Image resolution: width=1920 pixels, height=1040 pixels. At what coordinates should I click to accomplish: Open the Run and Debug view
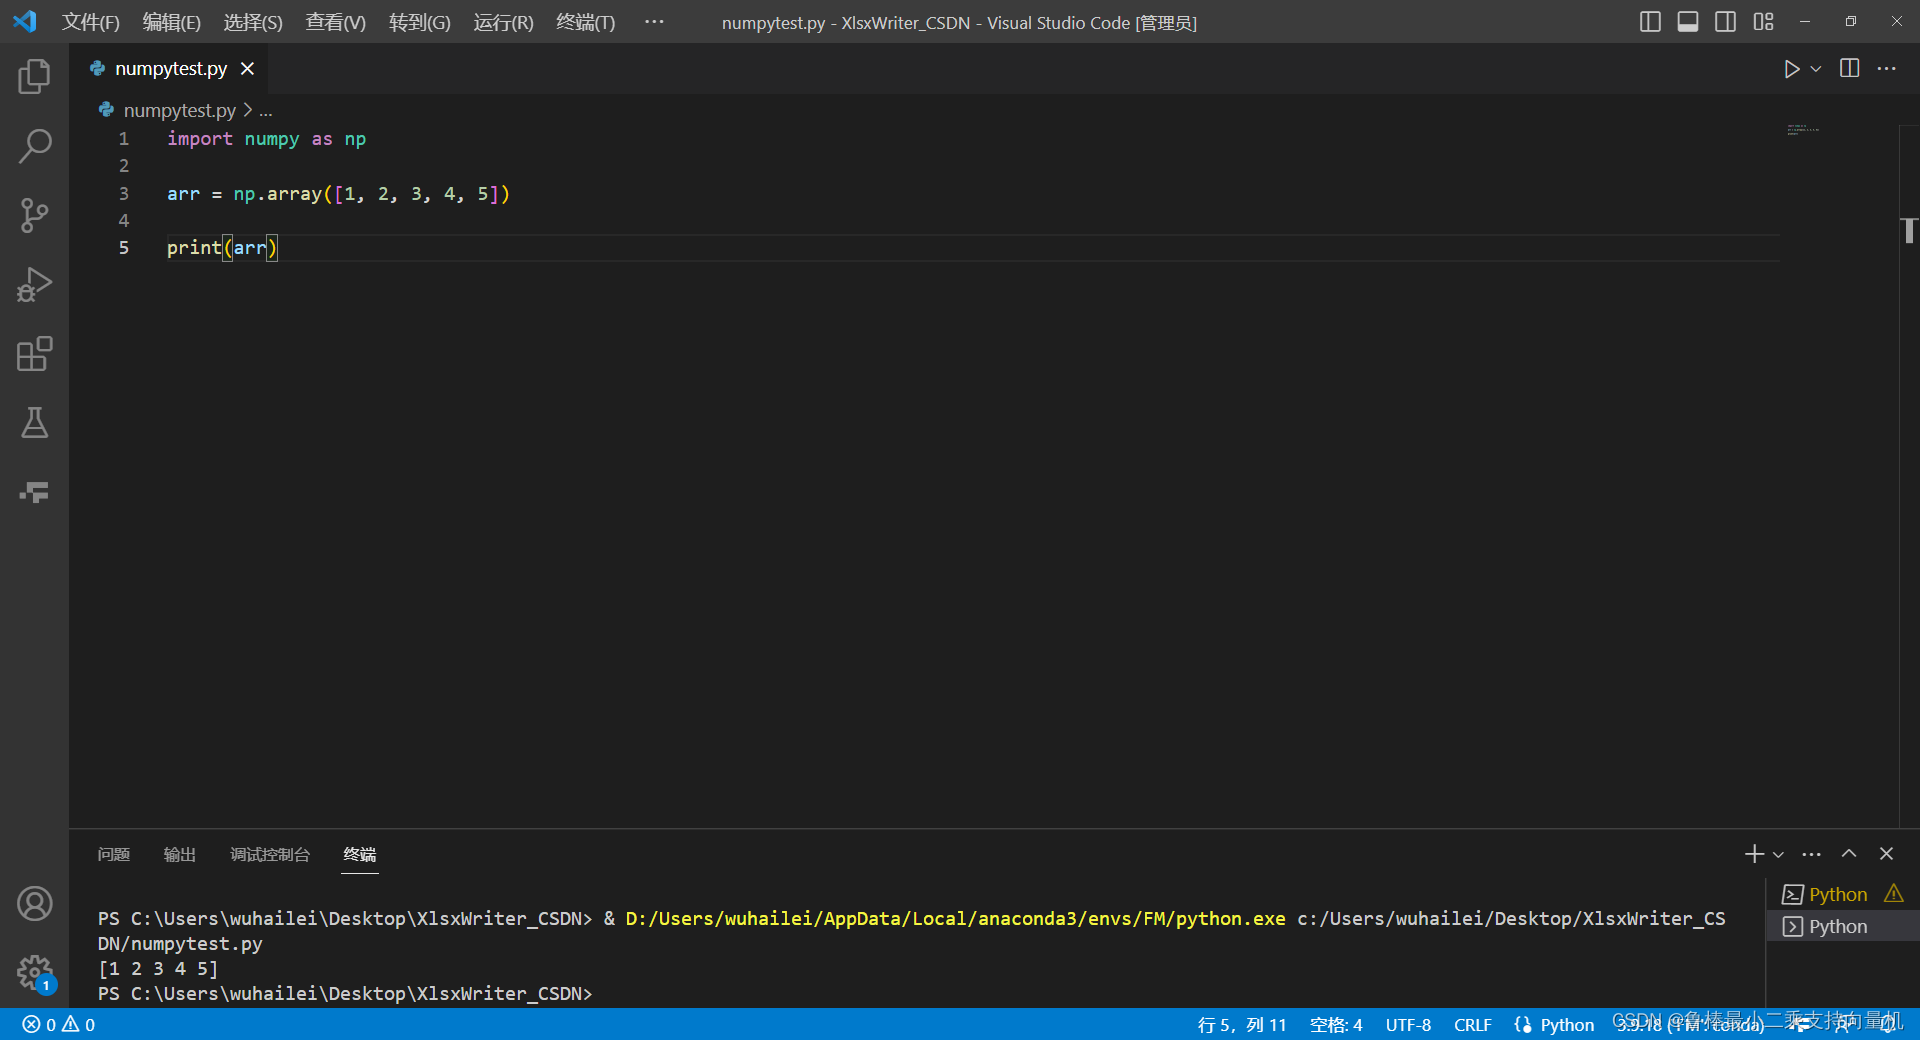click(x=34, y=285)
